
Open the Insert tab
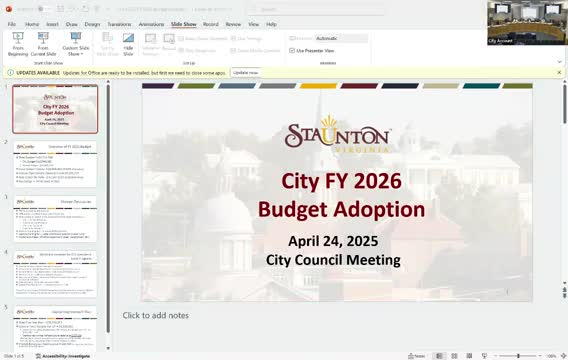pyautogui.click(x=52, y=24)
